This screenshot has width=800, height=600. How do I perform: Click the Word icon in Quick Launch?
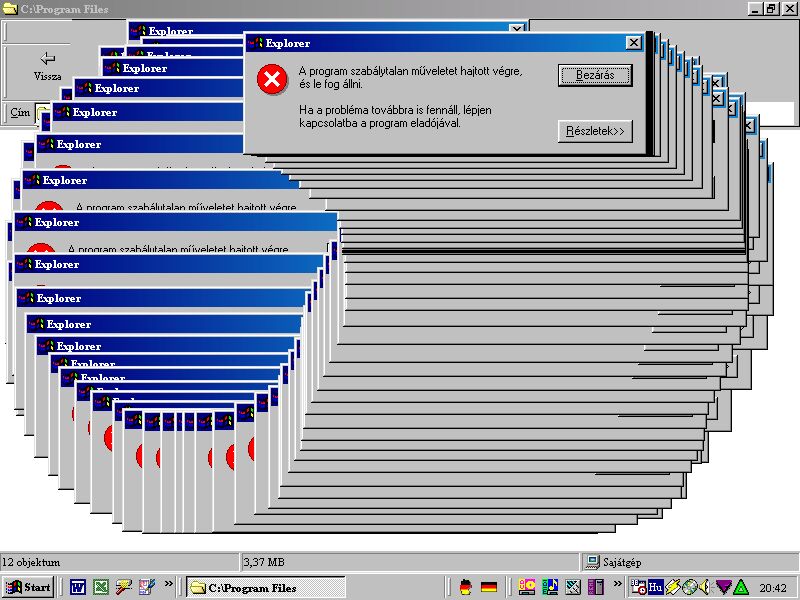77,587
